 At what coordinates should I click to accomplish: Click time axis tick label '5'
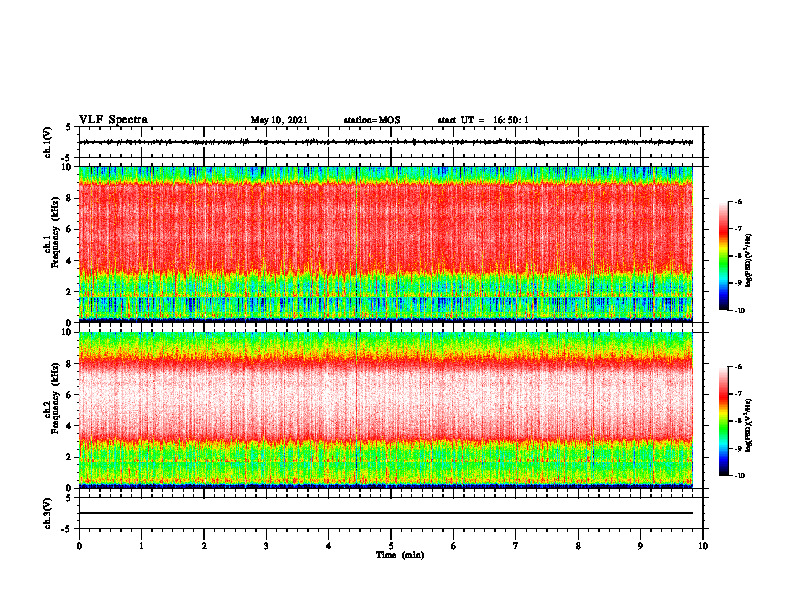(x=391, y=546)
